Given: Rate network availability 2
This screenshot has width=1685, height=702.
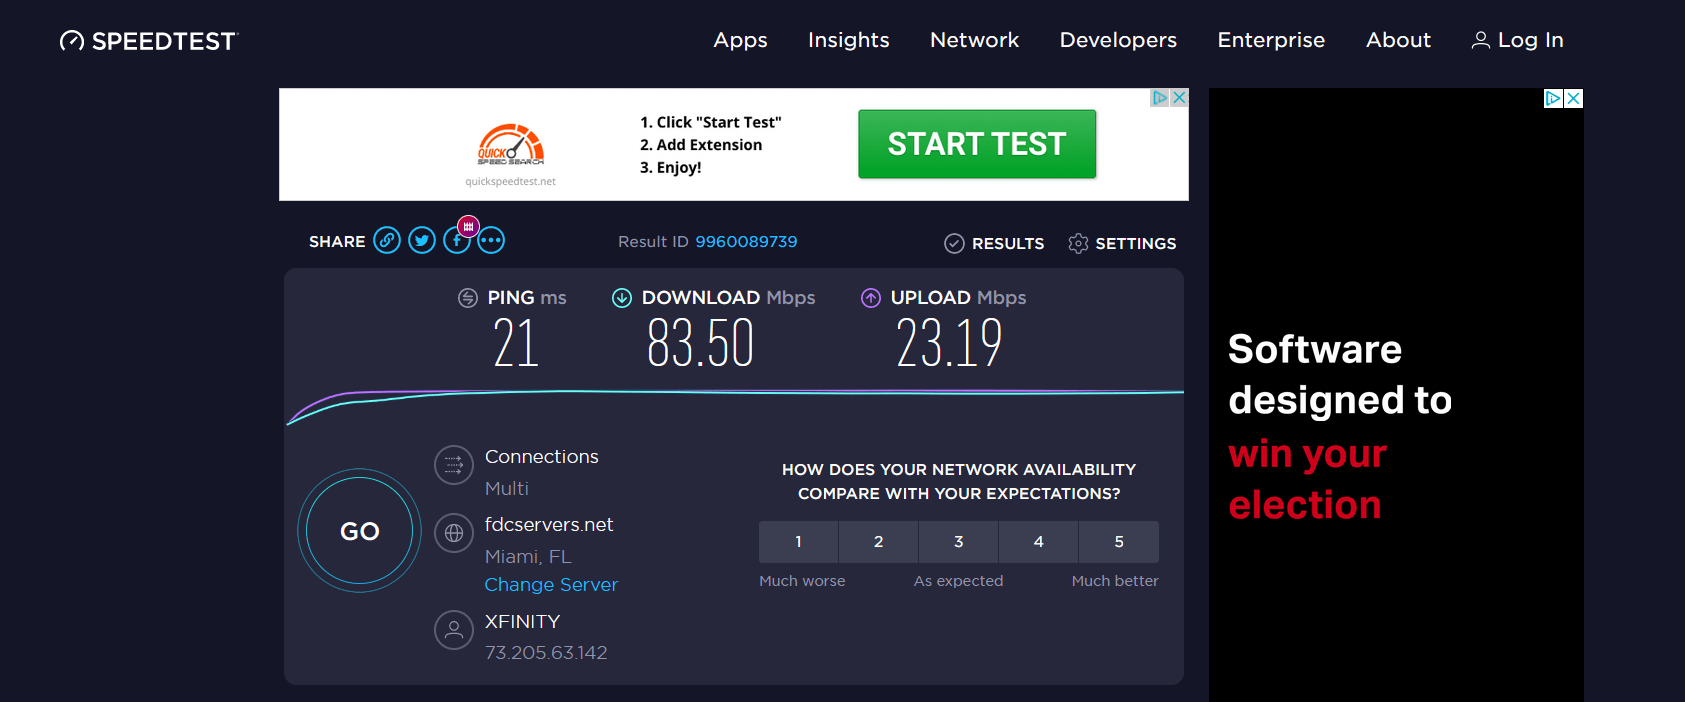Looking at the screenshot, I should pyautogui.click(x=878, y=542).
